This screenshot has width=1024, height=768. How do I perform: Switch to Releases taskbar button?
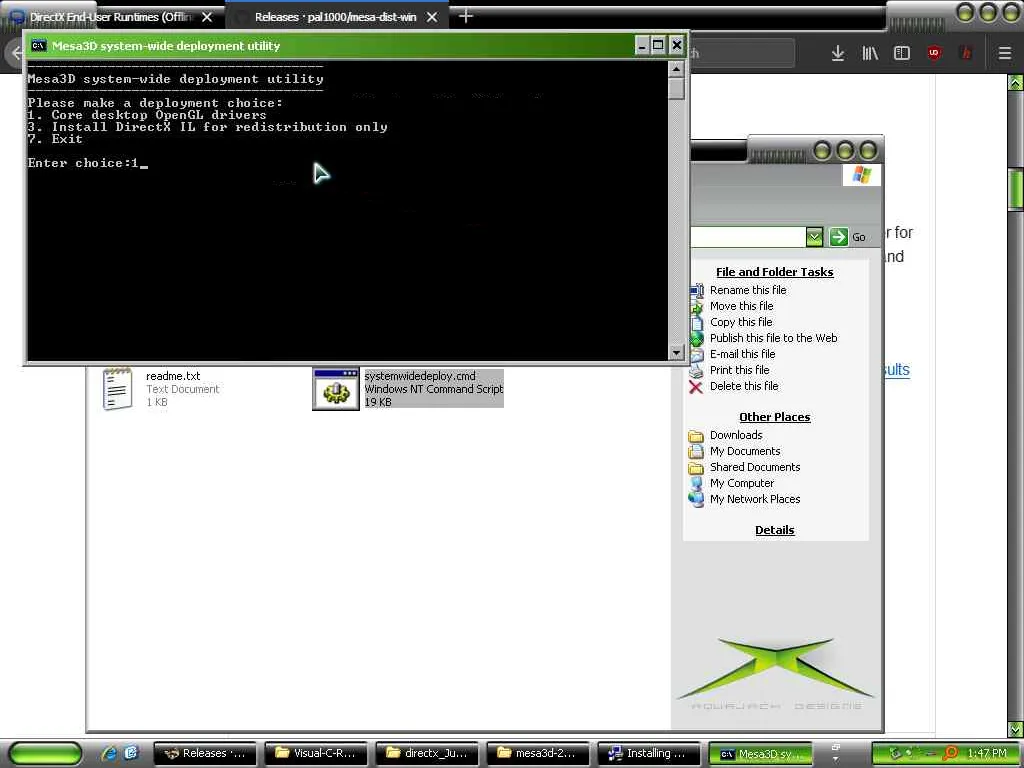[x=205, y=754]
